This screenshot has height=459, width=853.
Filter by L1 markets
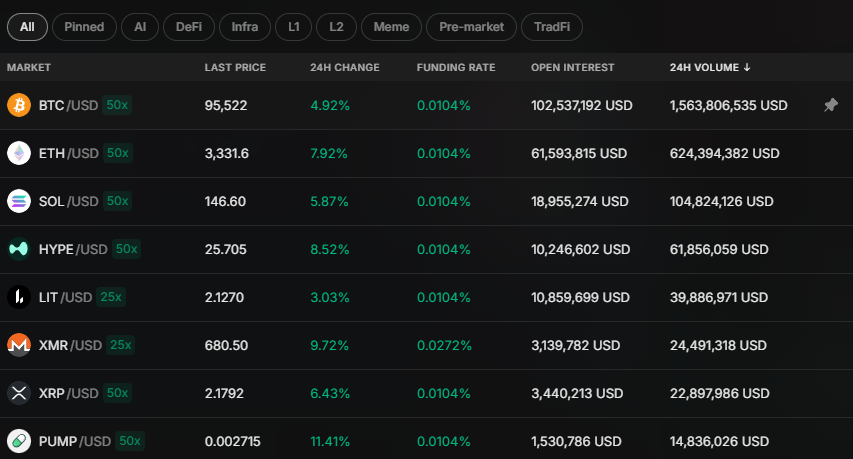tap(294, 27)
